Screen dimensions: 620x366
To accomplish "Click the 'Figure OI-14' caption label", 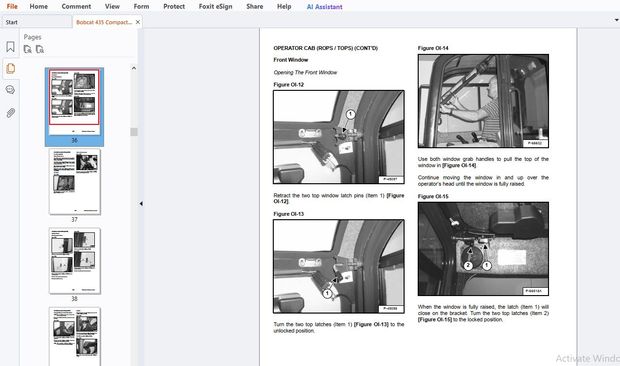I will coord(433,48).
